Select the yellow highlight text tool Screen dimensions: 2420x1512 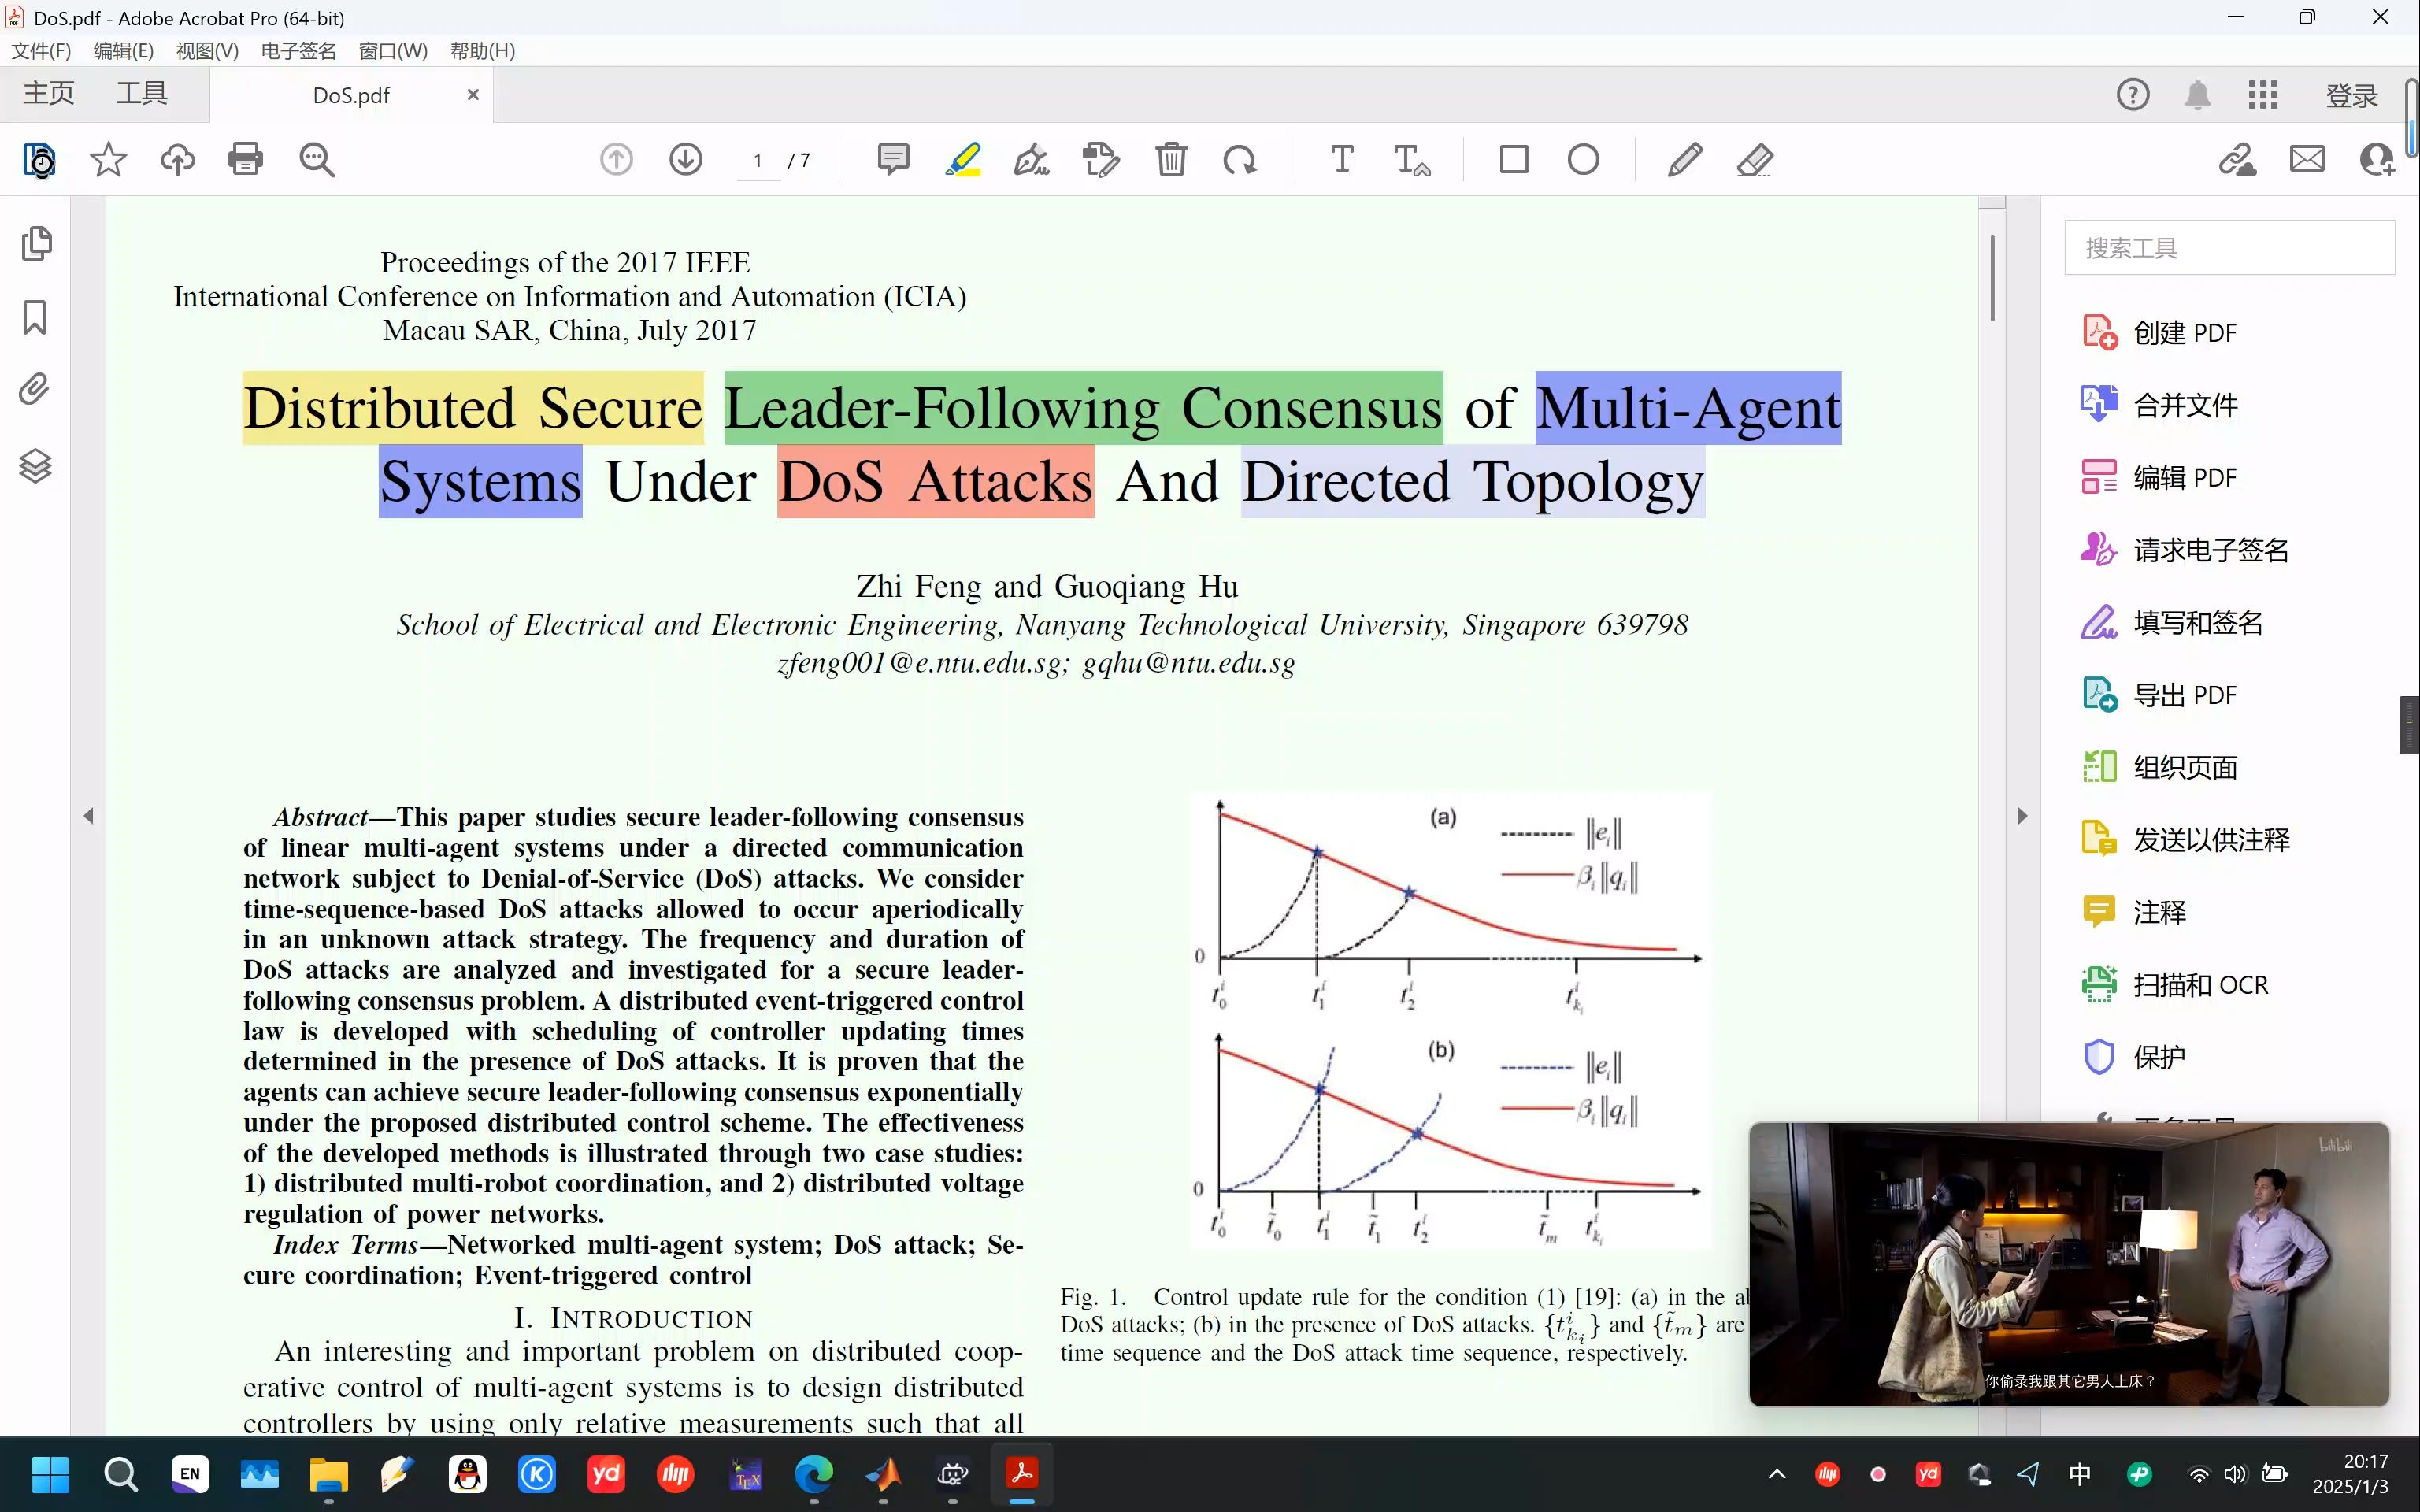pyautogui.click(x=963, y=160)
